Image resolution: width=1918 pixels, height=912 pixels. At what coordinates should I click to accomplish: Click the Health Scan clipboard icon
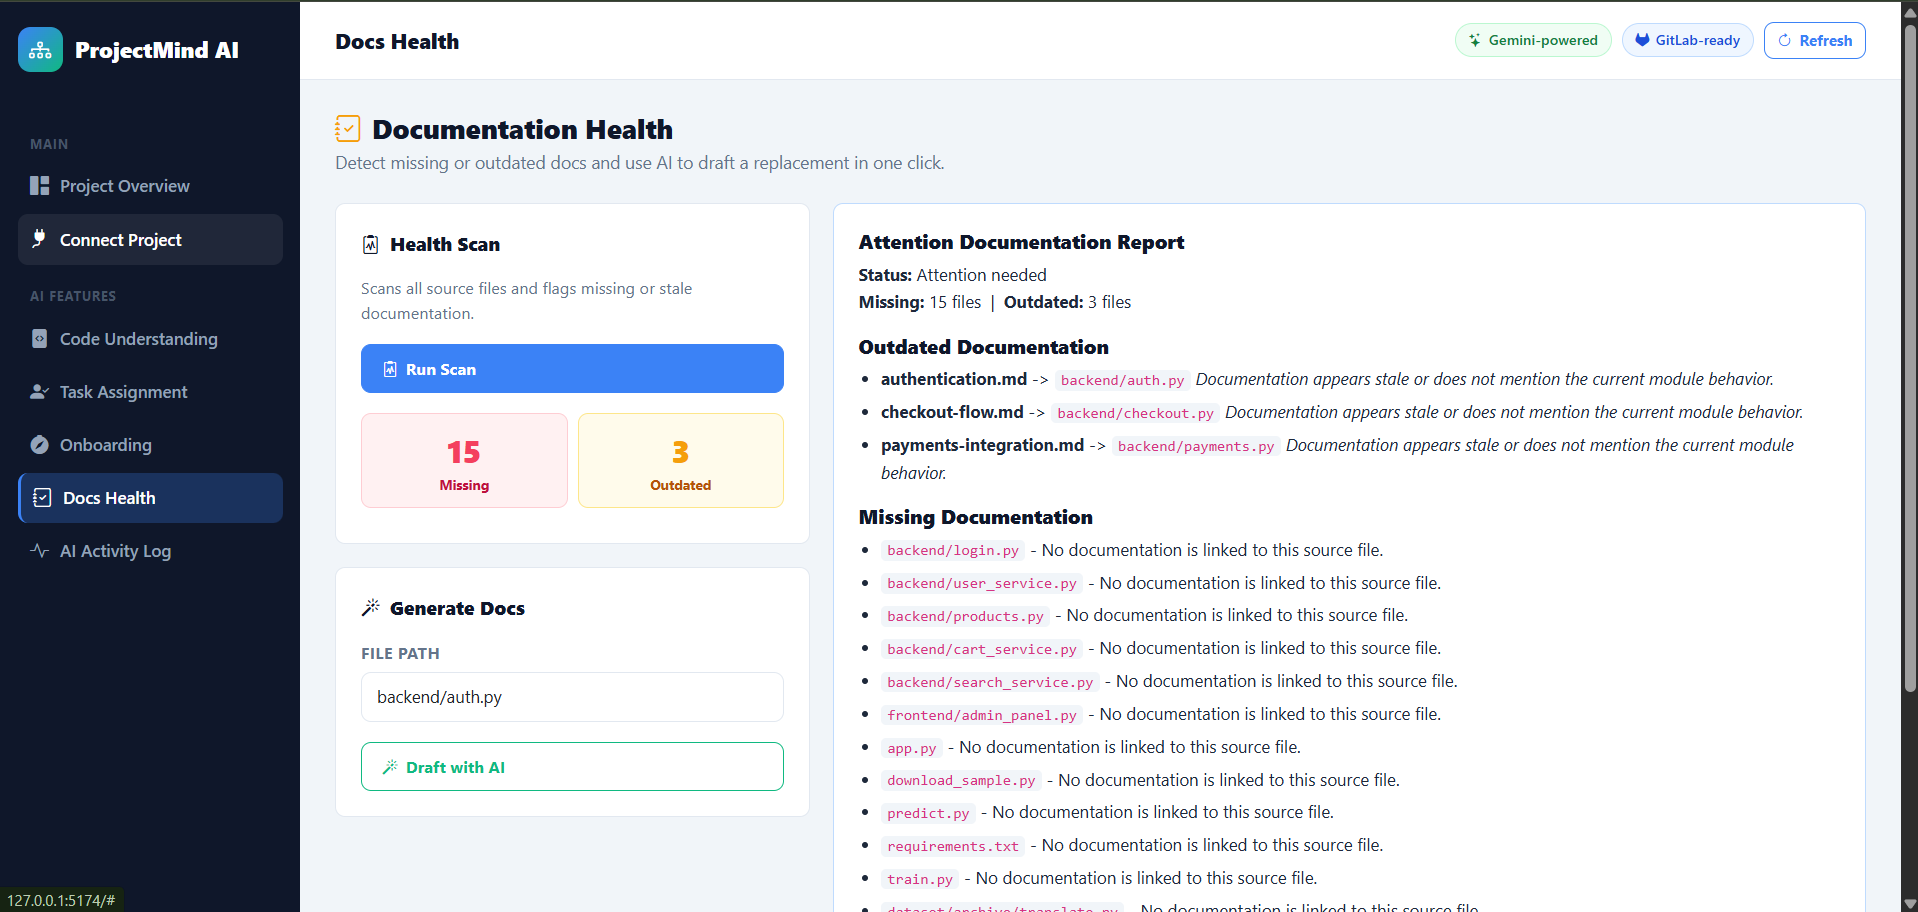[371, 244]
